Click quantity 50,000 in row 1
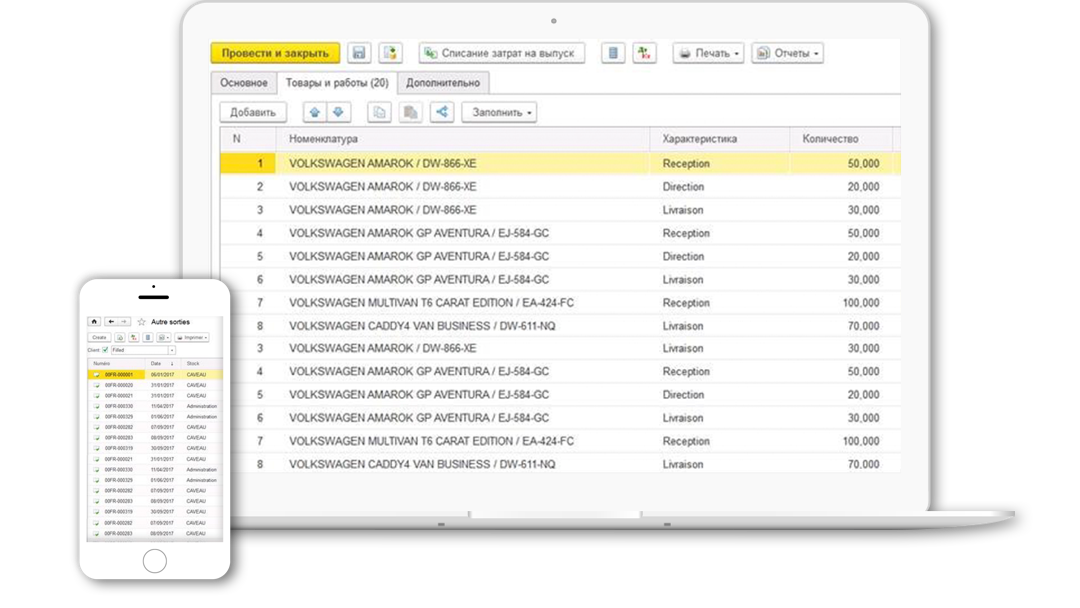 [863, 164]
